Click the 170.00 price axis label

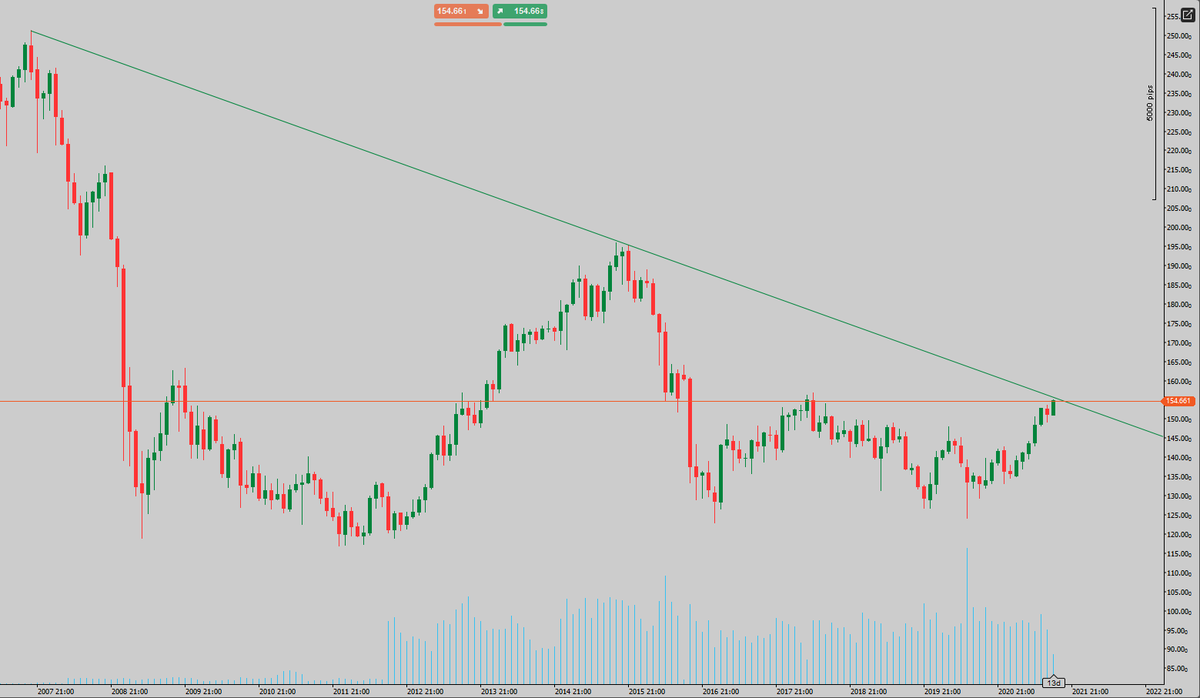pos(1180,343)
